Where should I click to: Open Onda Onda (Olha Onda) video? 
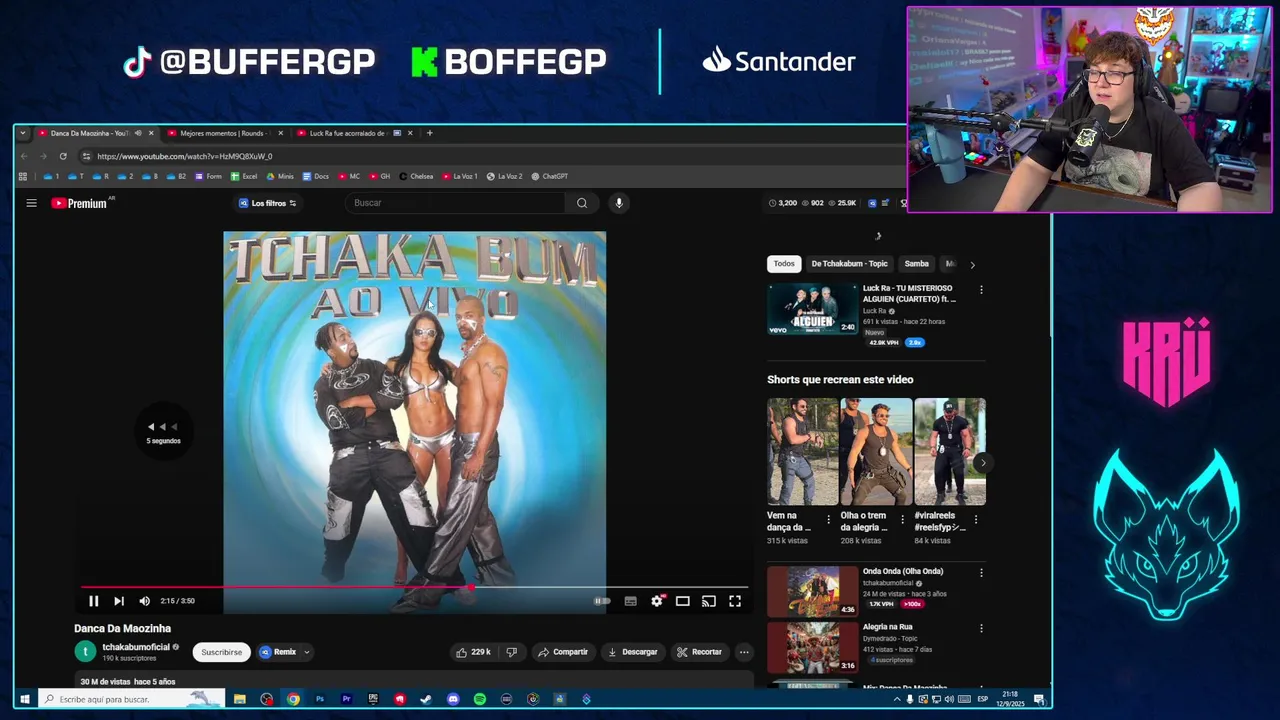[x=813, y=592]
